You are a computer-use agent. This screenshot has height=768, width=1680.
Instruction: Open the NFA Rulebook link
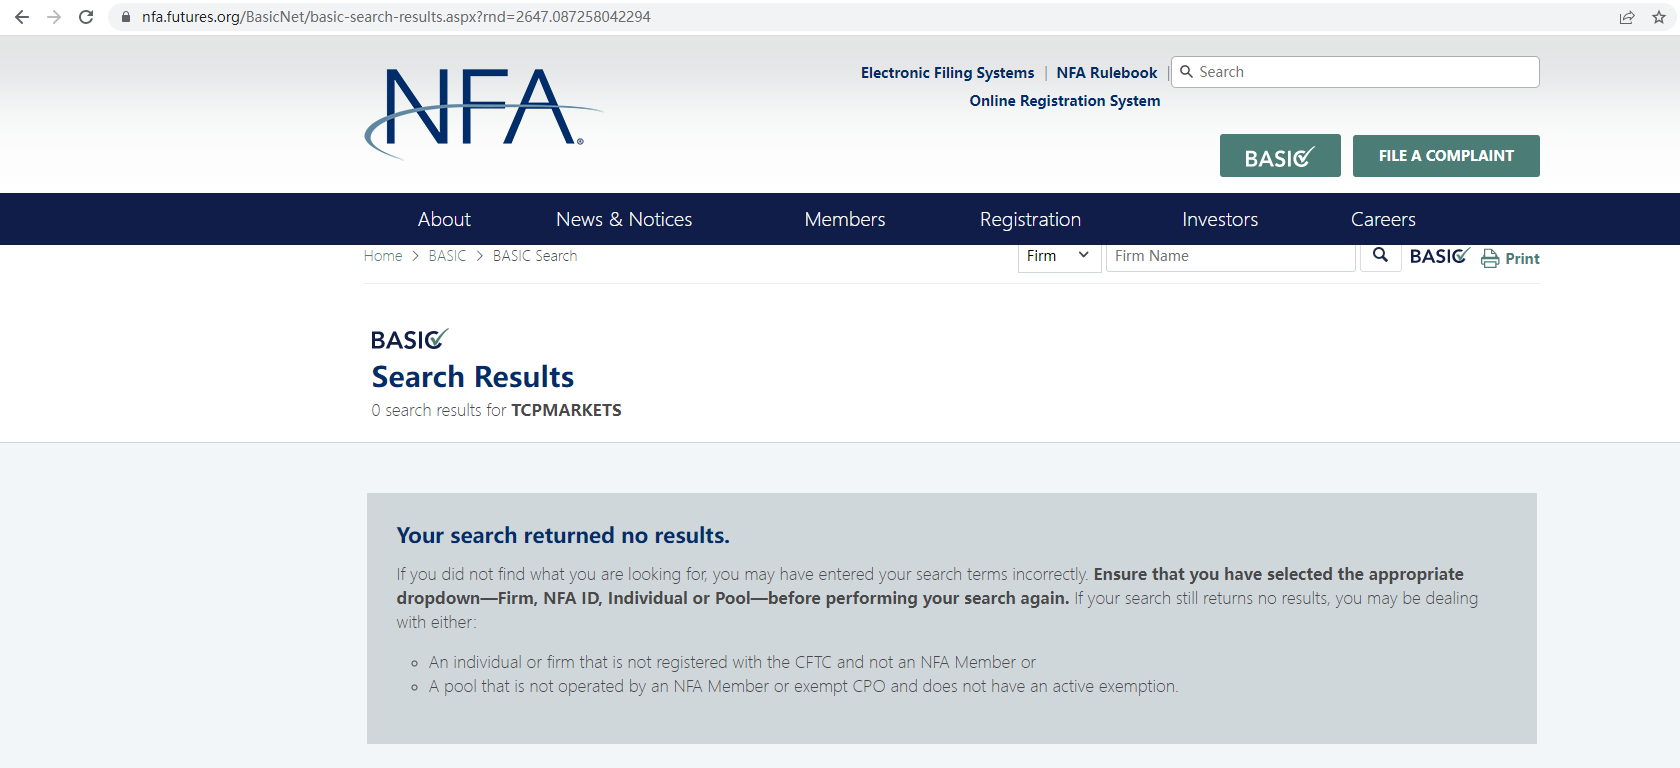[x=1107, y=73]
